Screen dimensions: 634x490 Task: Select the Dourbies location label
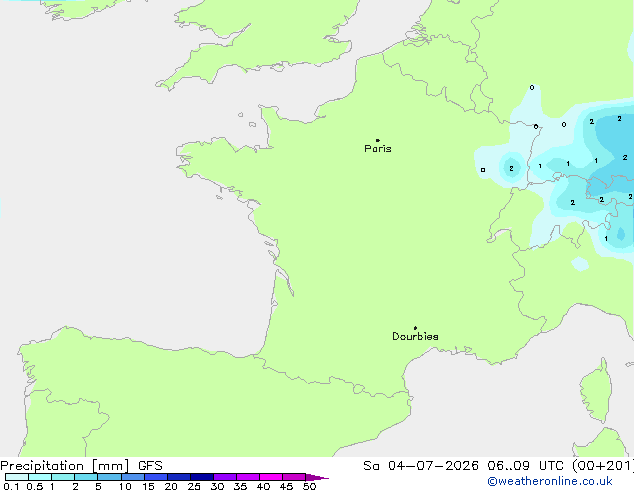pos(415,336)
